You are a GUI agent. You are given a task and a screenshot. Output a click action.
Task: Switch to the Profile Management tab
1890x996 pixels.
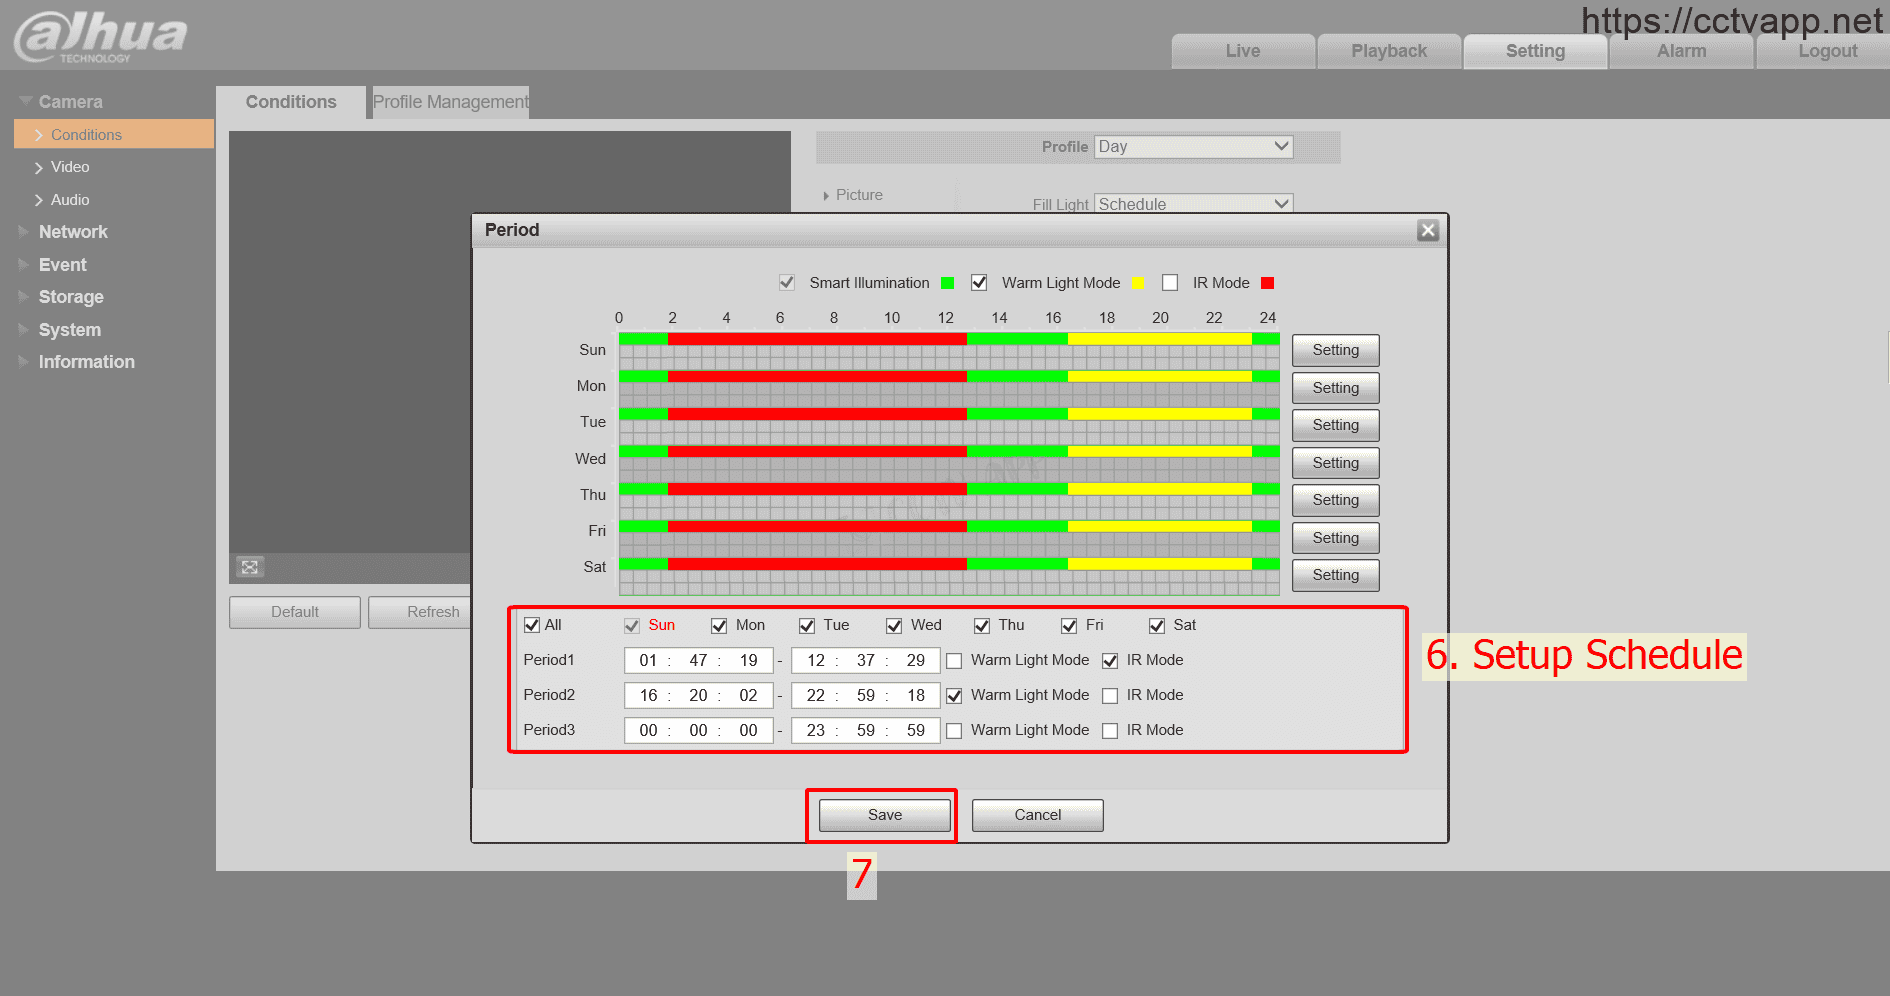tap(450, 102)
